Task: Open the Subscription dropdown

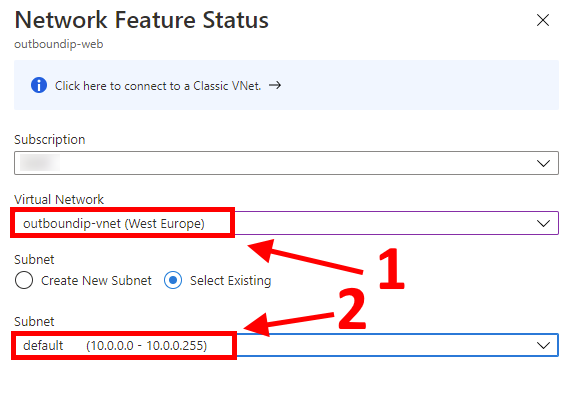Action: click(x=286, y=163)
